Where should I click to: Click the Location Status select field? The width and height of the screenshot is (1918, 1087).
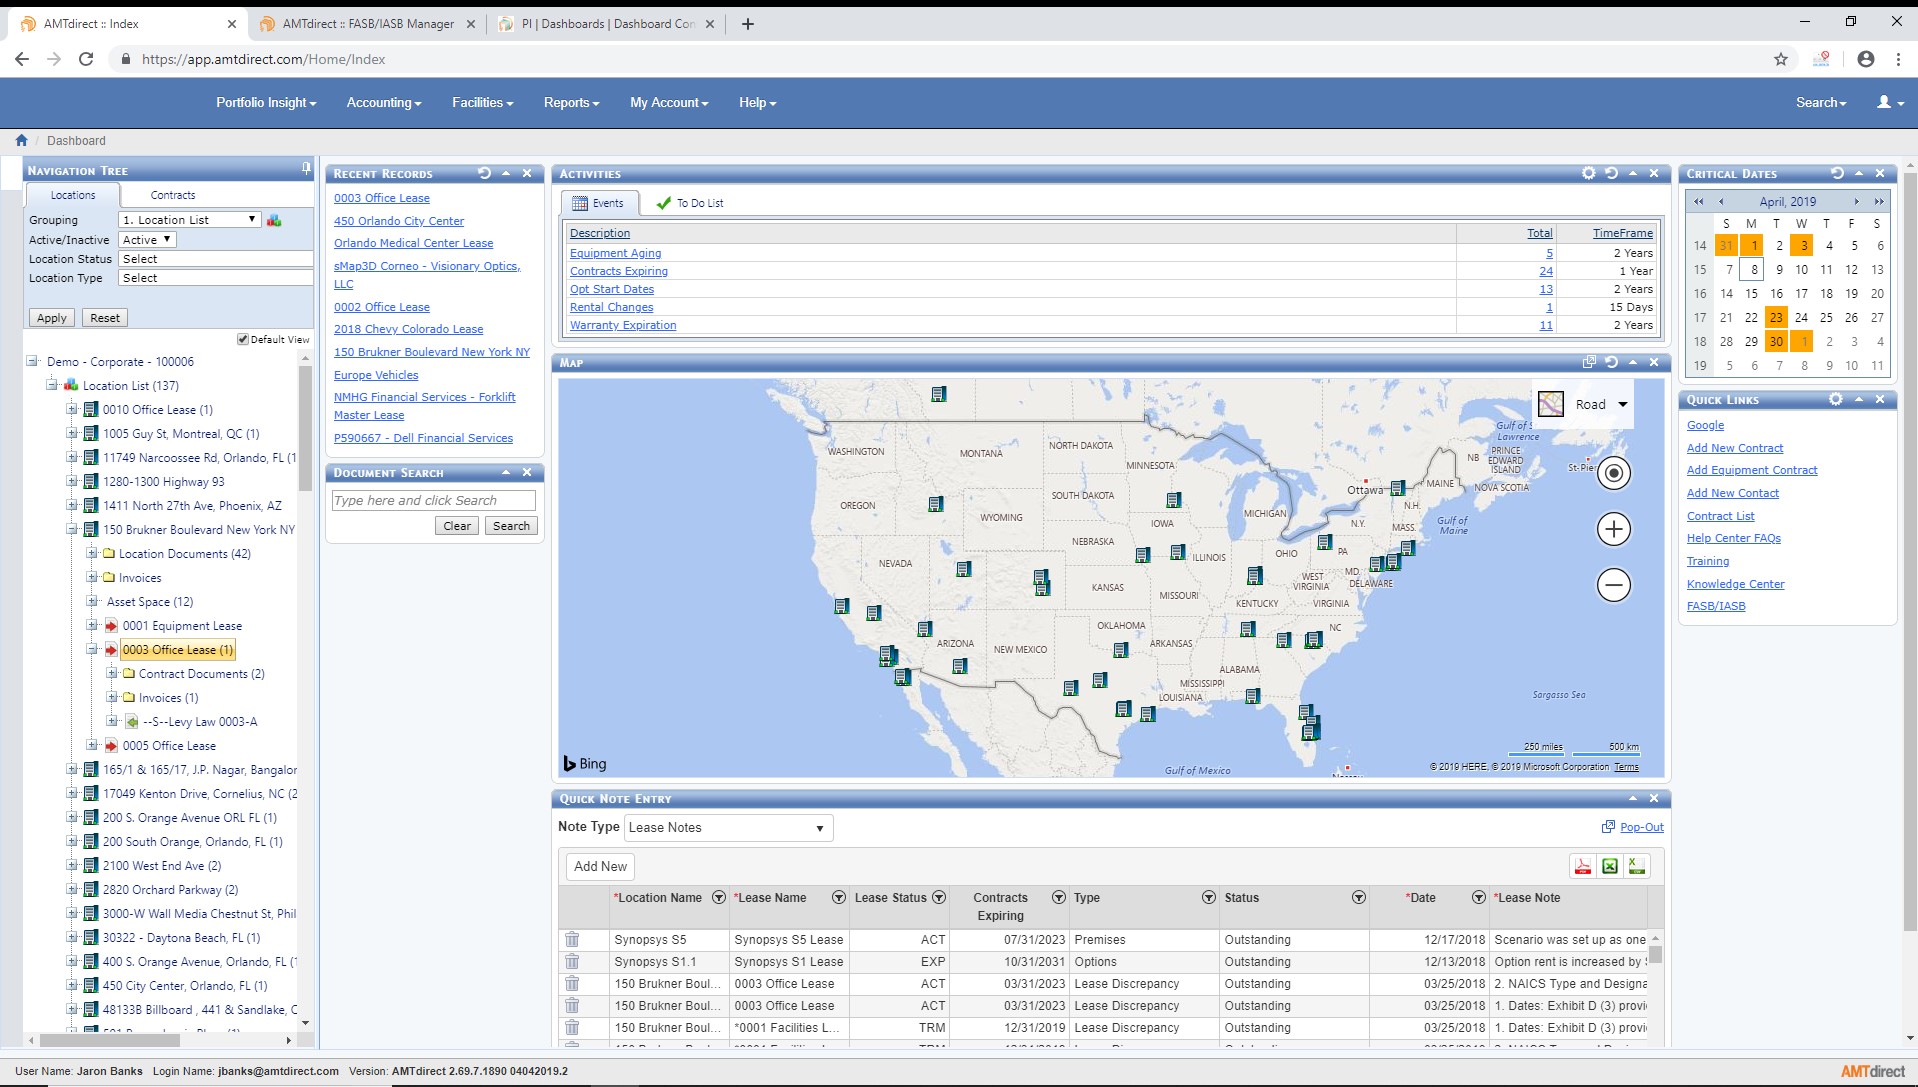pyautogui.click(x=216, y=258)
